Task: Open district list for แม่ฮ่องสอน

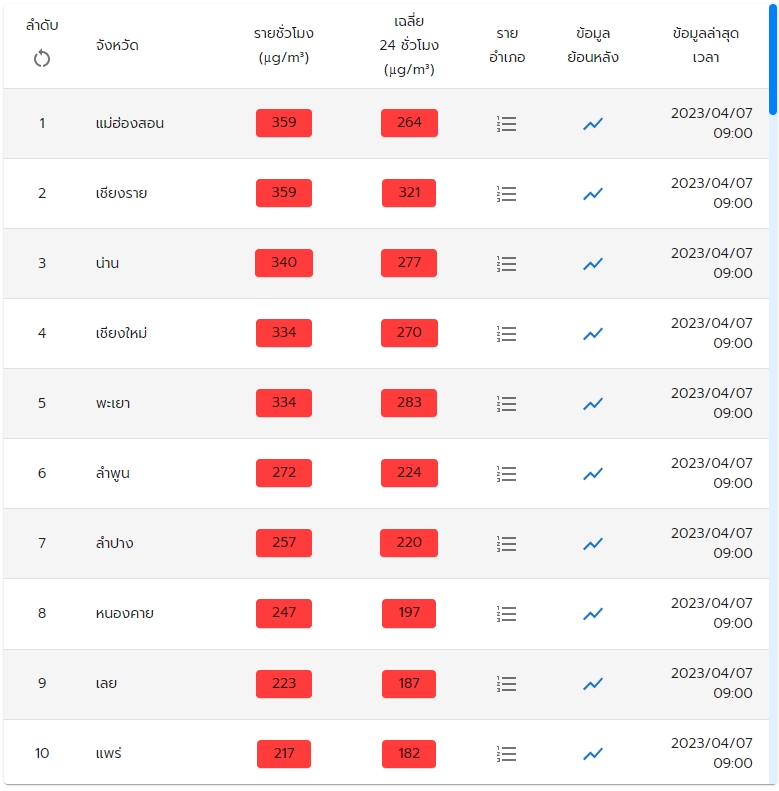Action: (x=507, y=124)
